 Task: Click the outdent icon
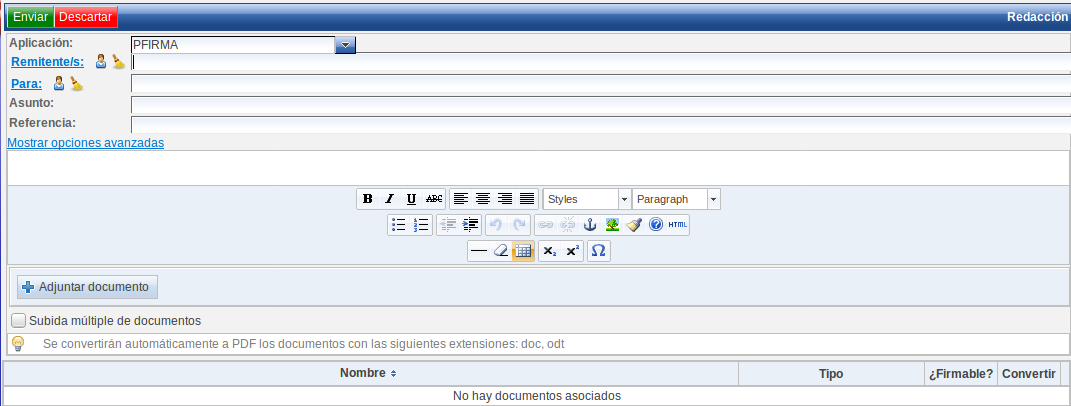tap(448, 225)
